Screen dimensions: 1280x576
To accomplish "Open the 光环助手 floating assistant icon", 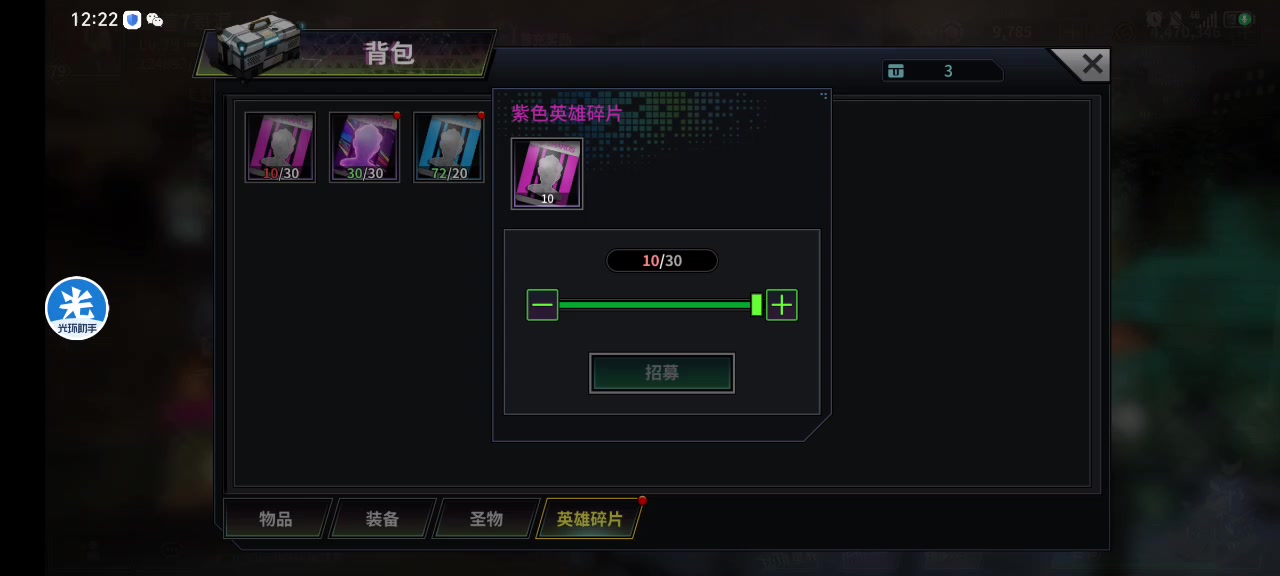I will (x=77, y=308).
